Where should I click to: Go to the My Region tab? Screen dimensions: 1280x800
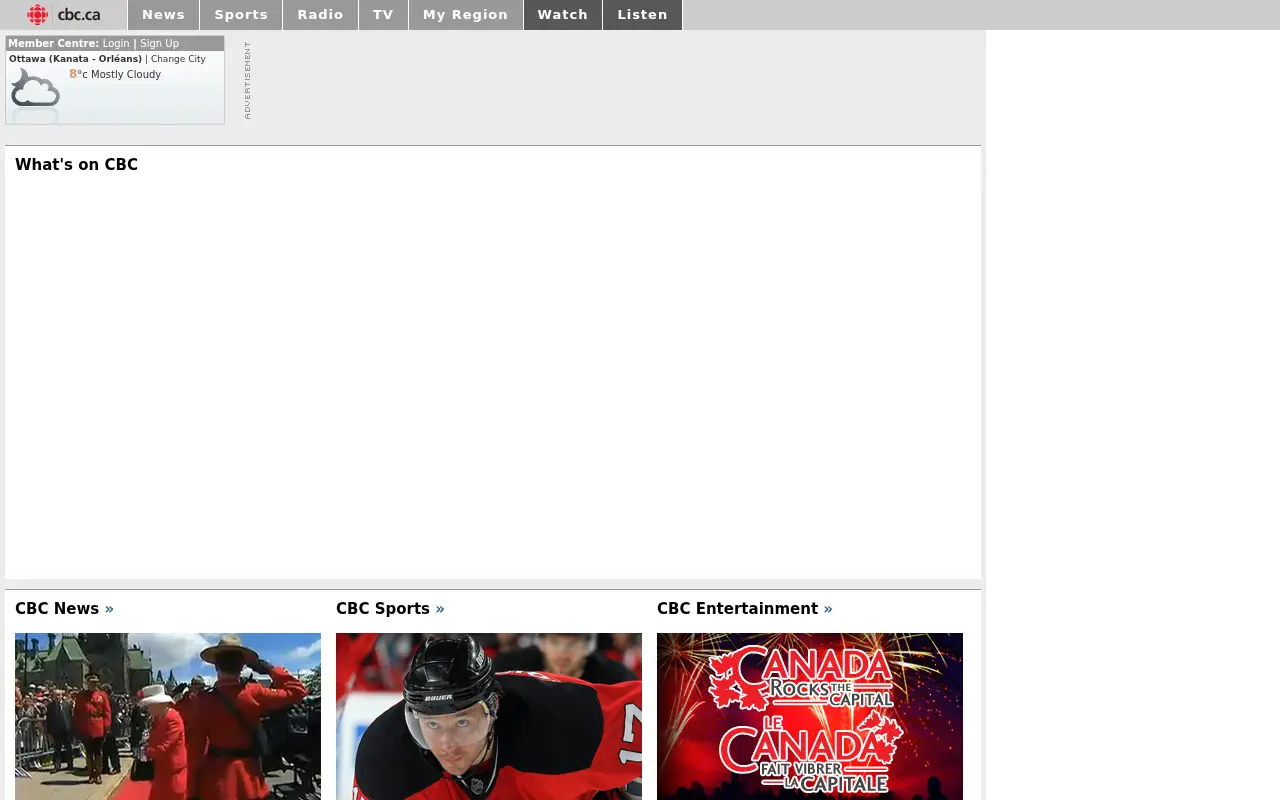(465, 15)
